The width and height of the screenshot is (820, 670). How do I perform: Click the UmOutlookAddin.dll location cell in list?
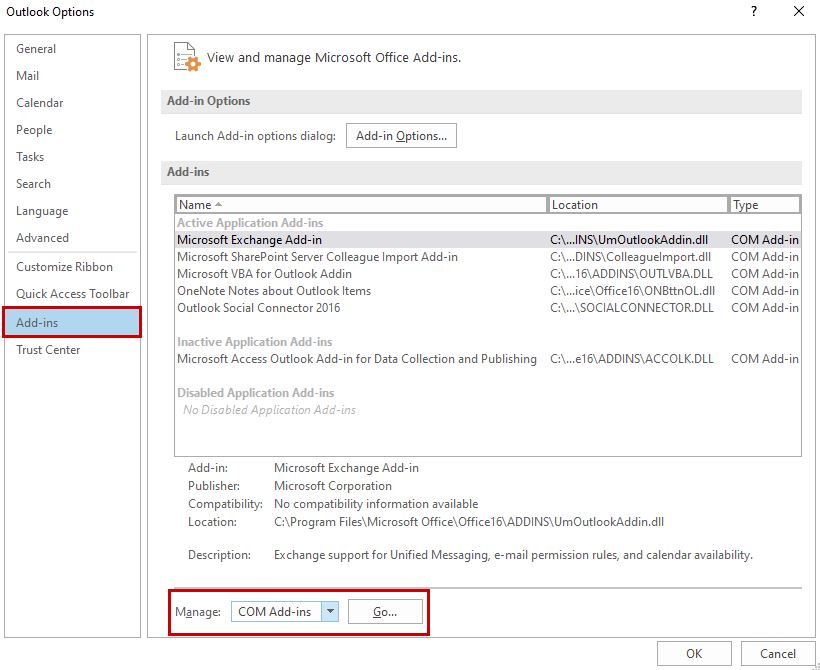tap(629, 240)
